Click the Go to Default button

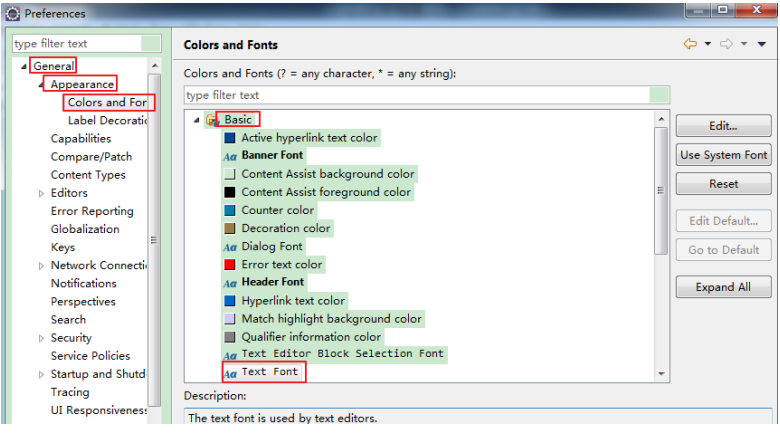coord(723,250)
